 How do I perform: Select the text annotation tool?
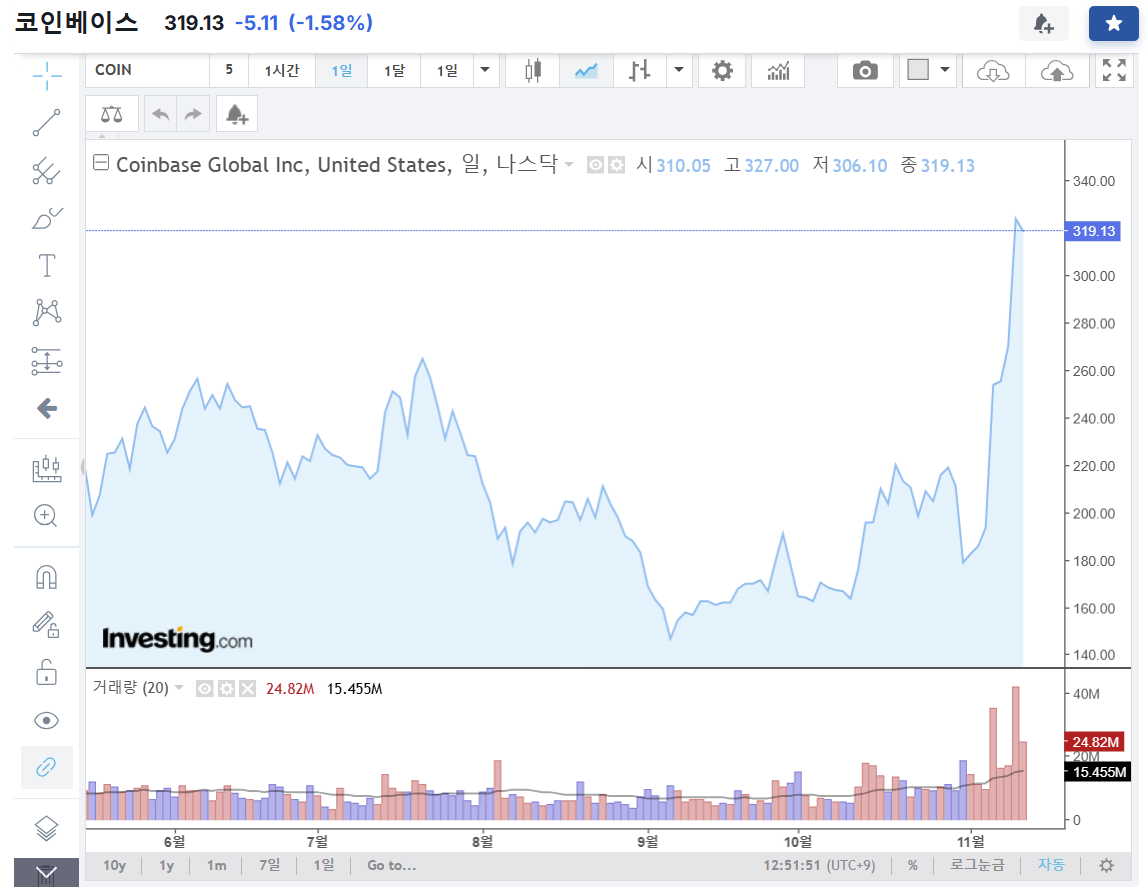click(47, 266)
